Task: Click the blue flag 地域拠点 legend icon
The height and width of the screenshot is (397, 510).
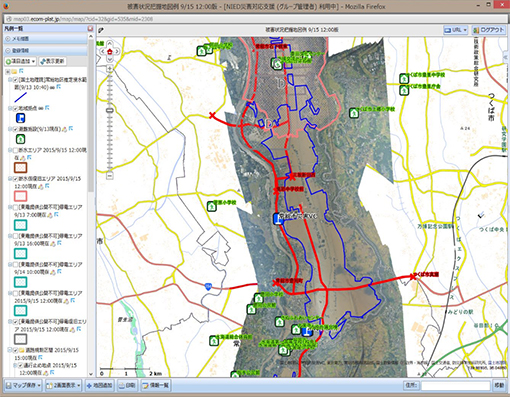Action: pos(20,118)
